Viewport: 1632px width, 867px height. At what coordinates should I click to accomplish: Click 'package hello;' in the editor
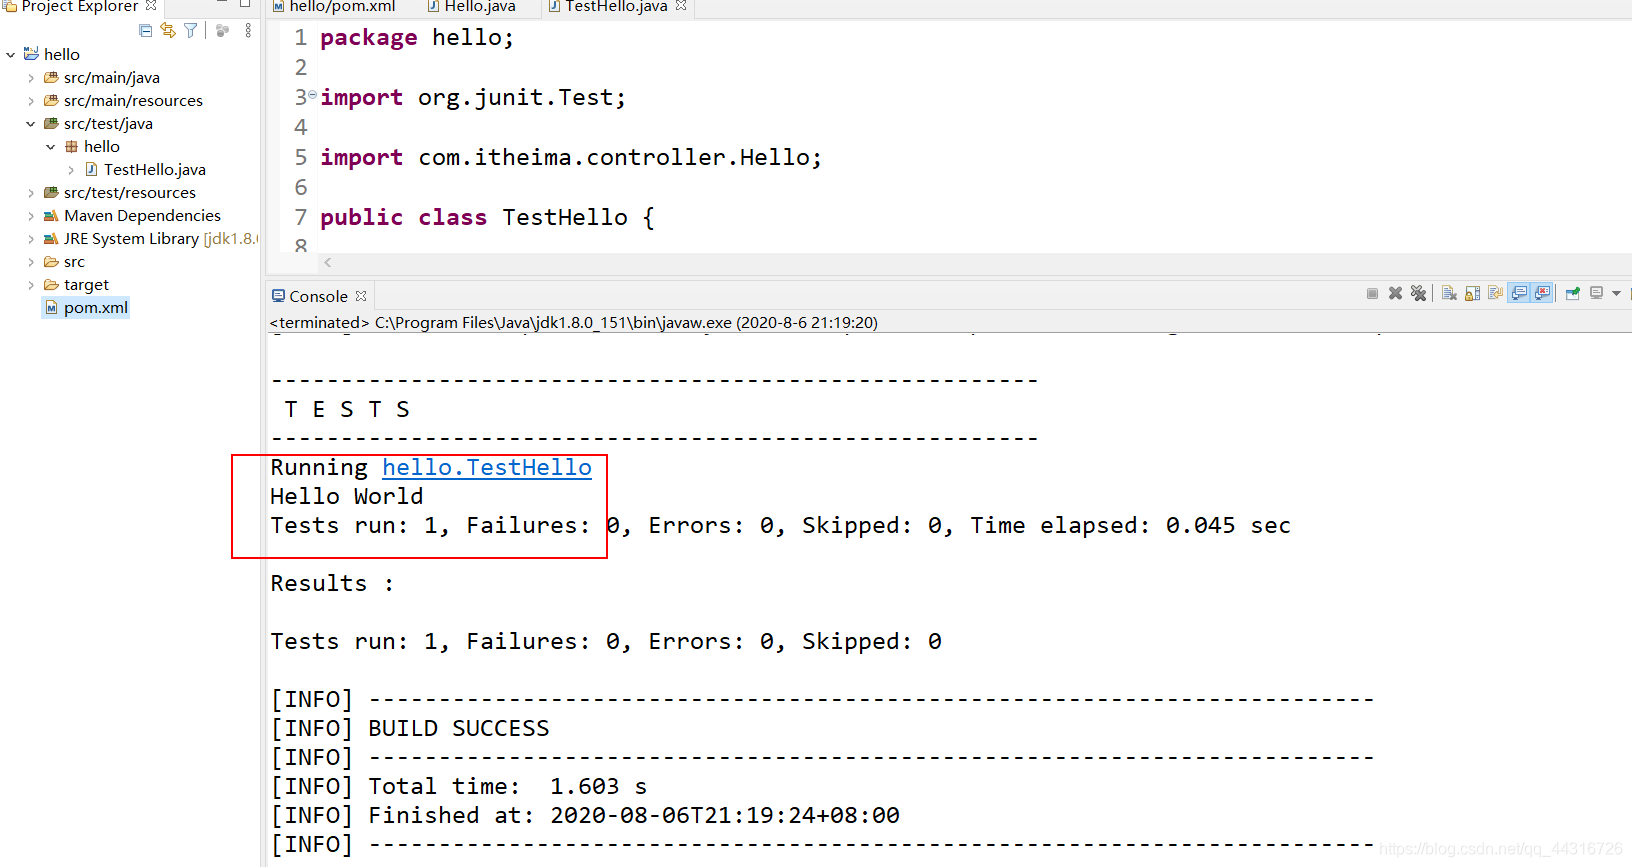(417, 38)
